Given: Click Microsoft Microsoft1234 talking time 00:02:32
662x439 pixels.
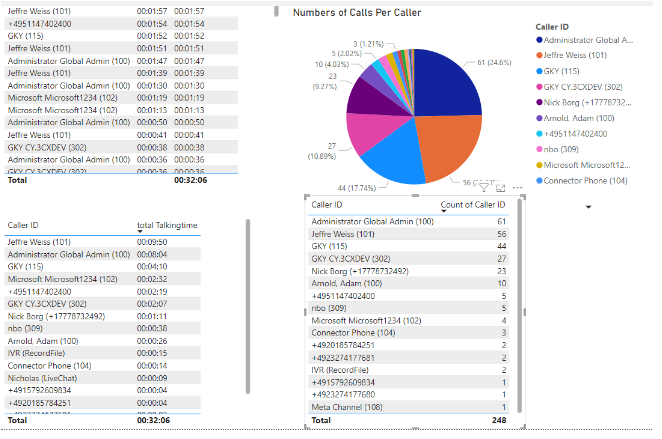Looking at the screenshot, I should point(152,279).
